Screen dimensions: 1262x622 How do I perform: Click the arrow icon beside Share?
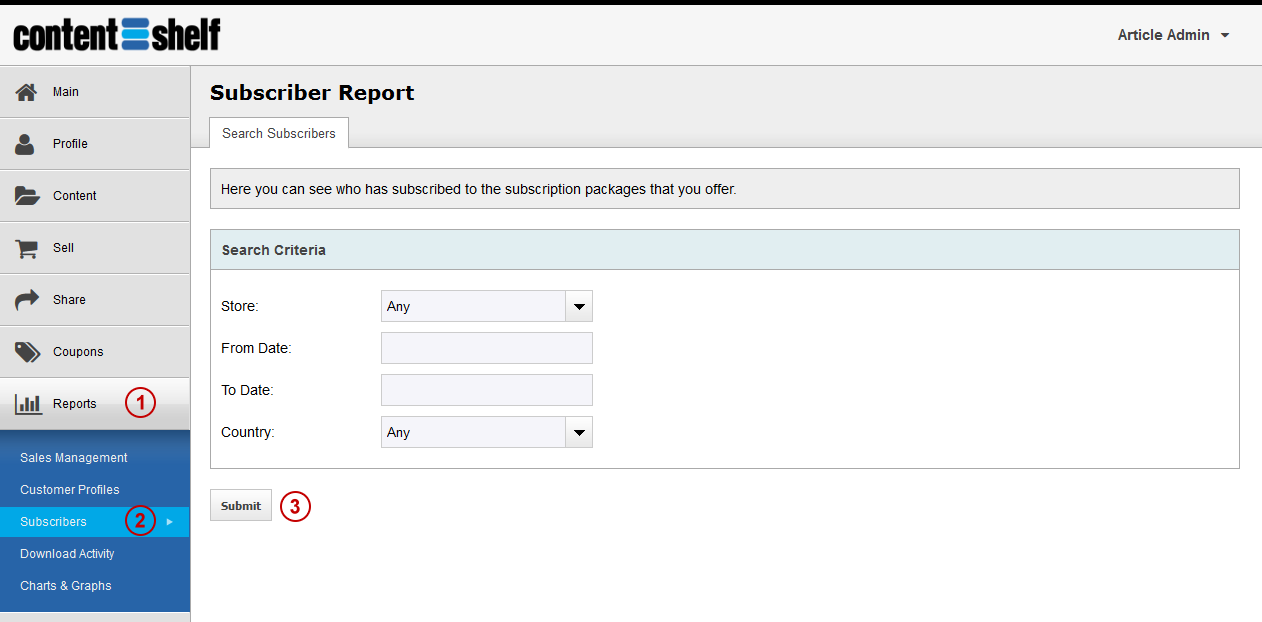coord(27,300)
